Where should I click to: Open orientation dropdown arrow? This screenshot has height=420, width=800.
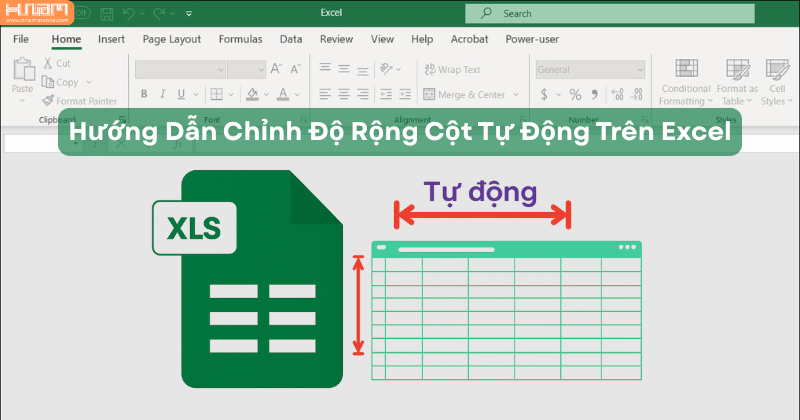tap(398, 69)
